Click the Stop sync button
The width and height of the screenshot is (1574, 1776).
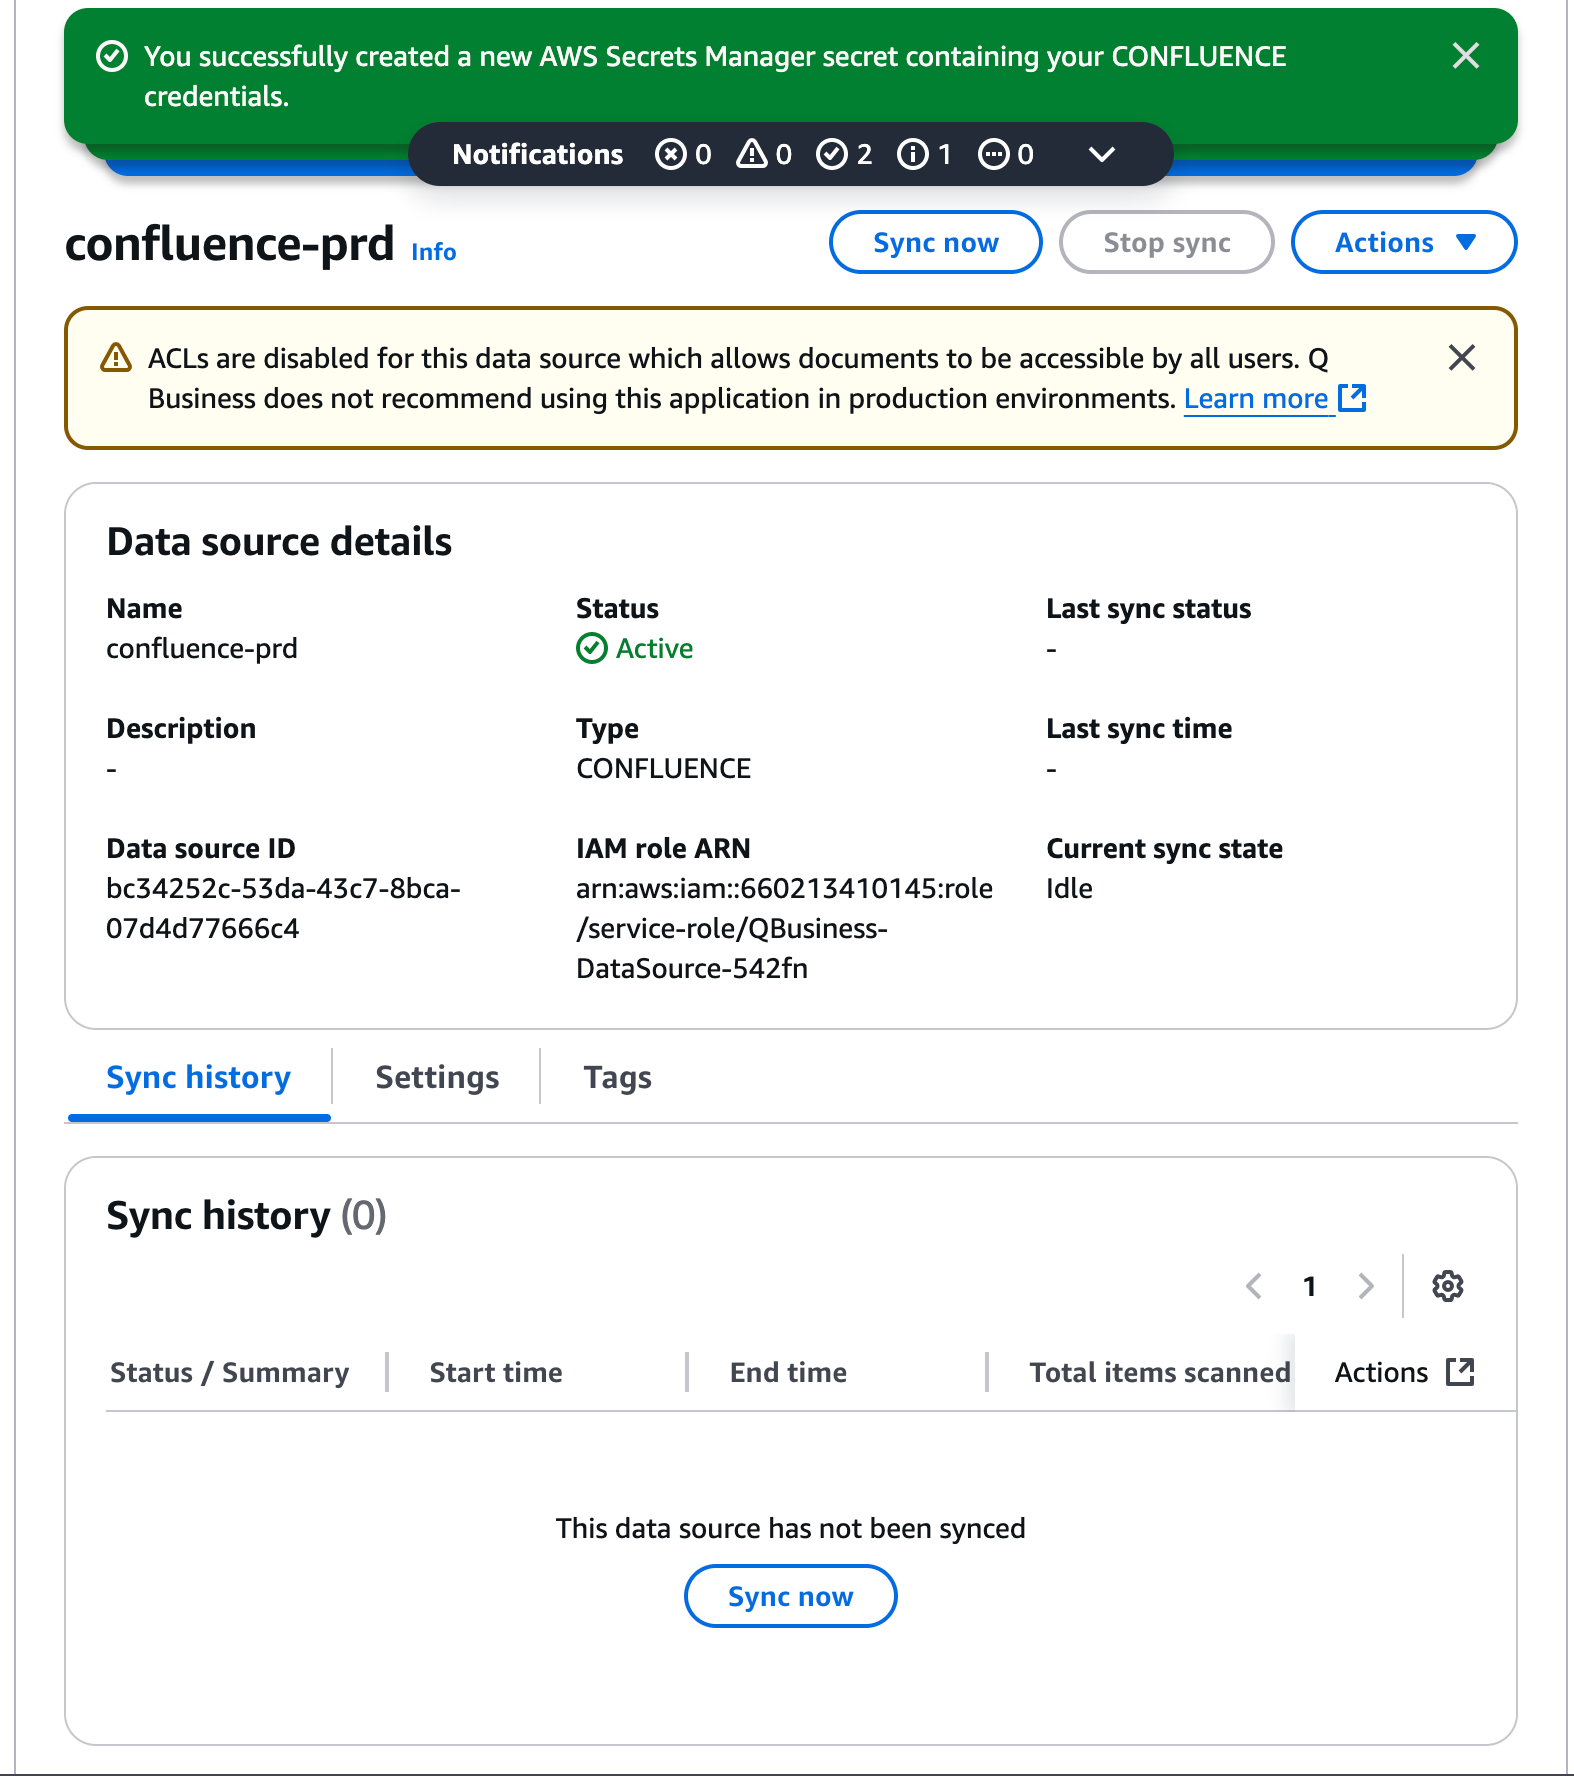(x=1166, y=242)
